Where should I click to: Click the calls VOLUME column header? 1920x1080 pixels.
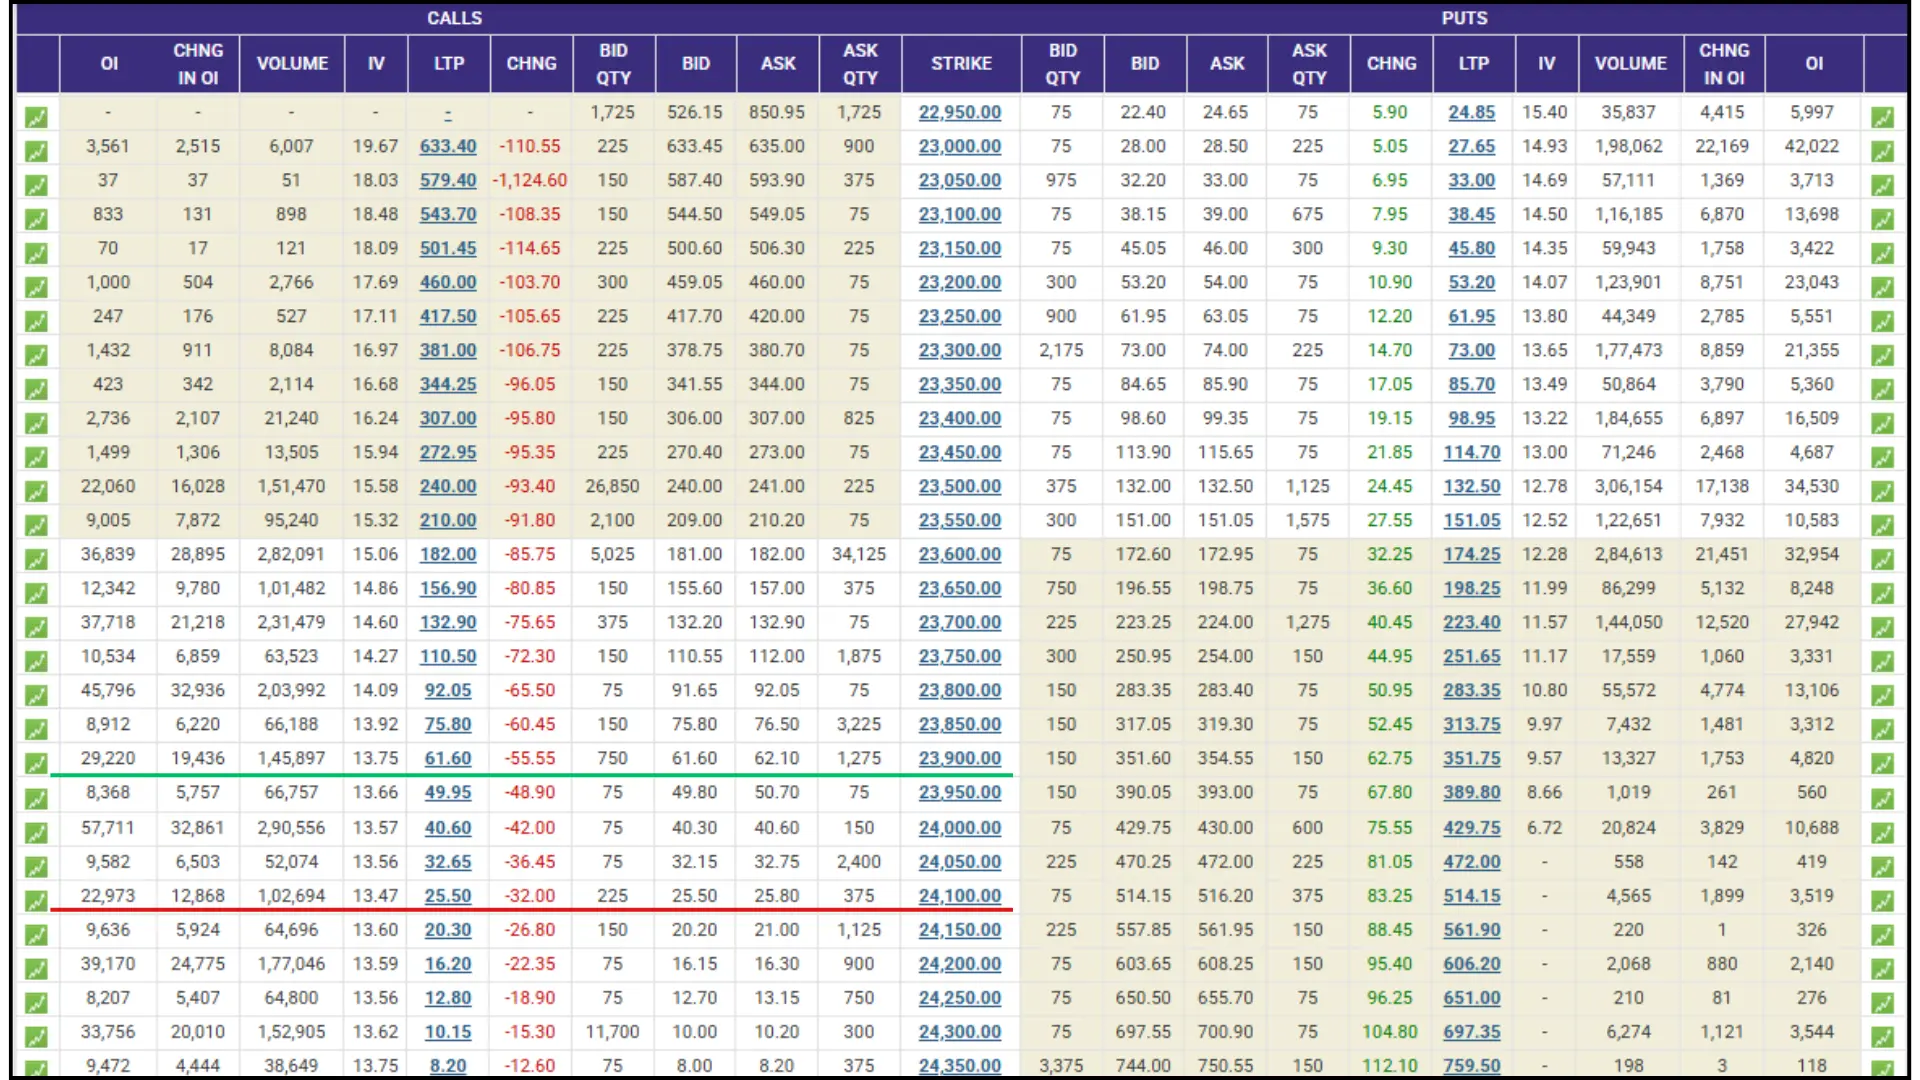point(292,63)
